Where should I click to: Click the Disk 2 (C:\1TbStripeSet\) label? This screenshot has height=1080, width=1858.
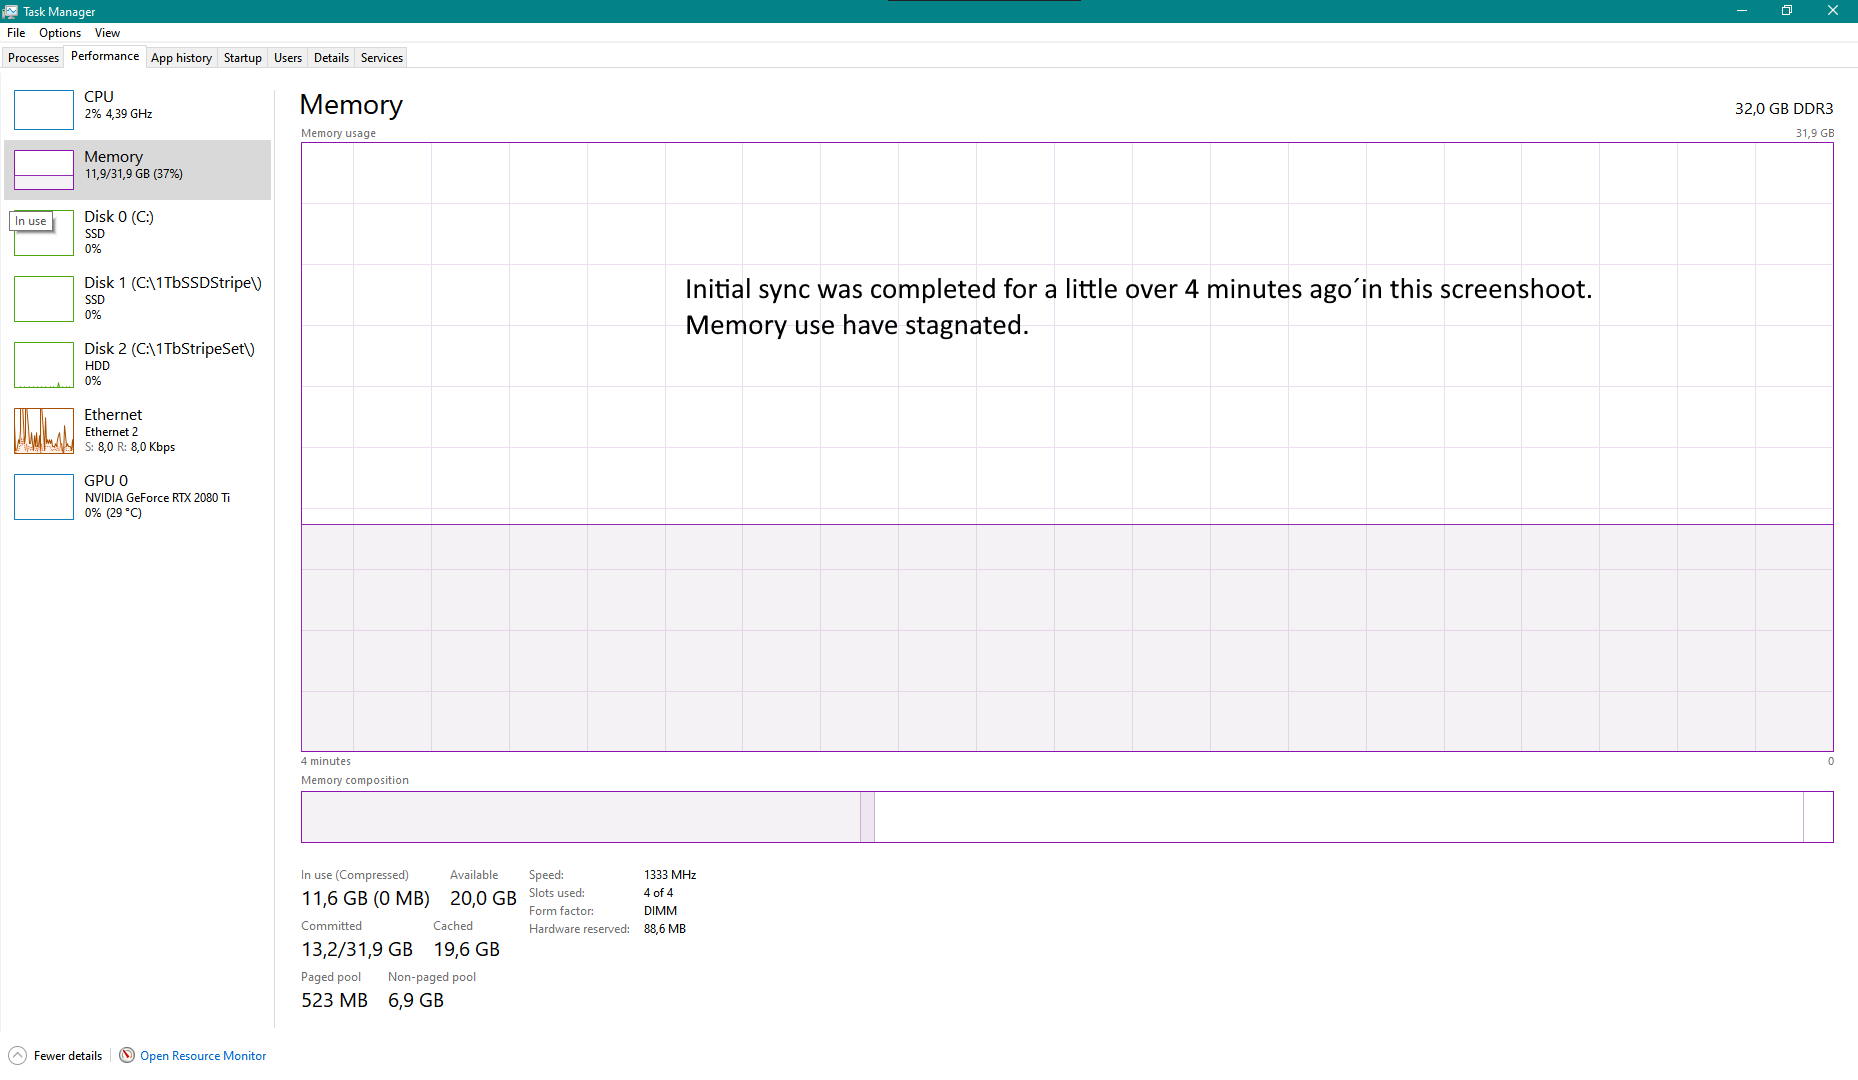[x=169, y=349]
